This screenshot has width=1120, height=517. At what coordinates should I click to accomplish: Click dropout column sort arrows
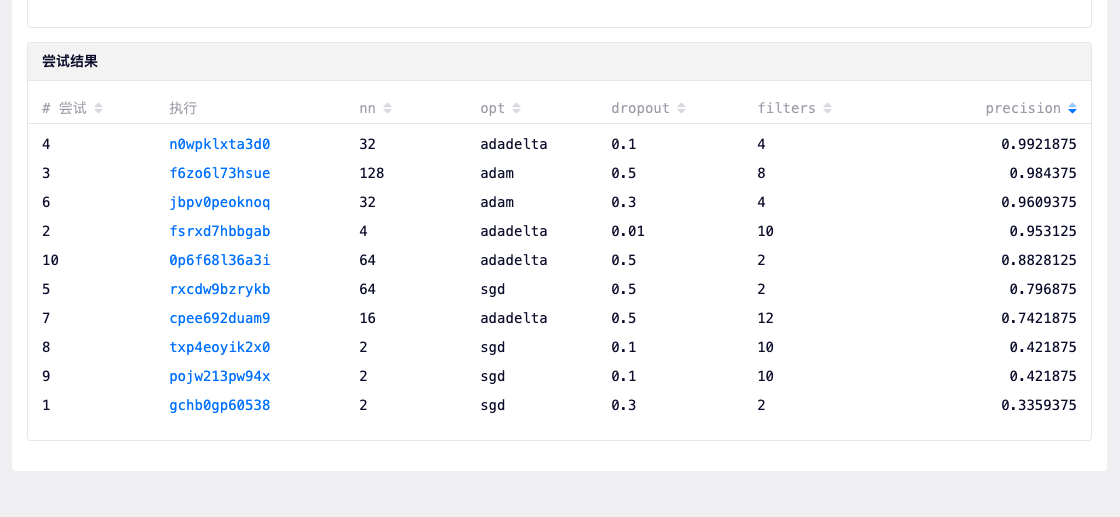coord(681,108)
